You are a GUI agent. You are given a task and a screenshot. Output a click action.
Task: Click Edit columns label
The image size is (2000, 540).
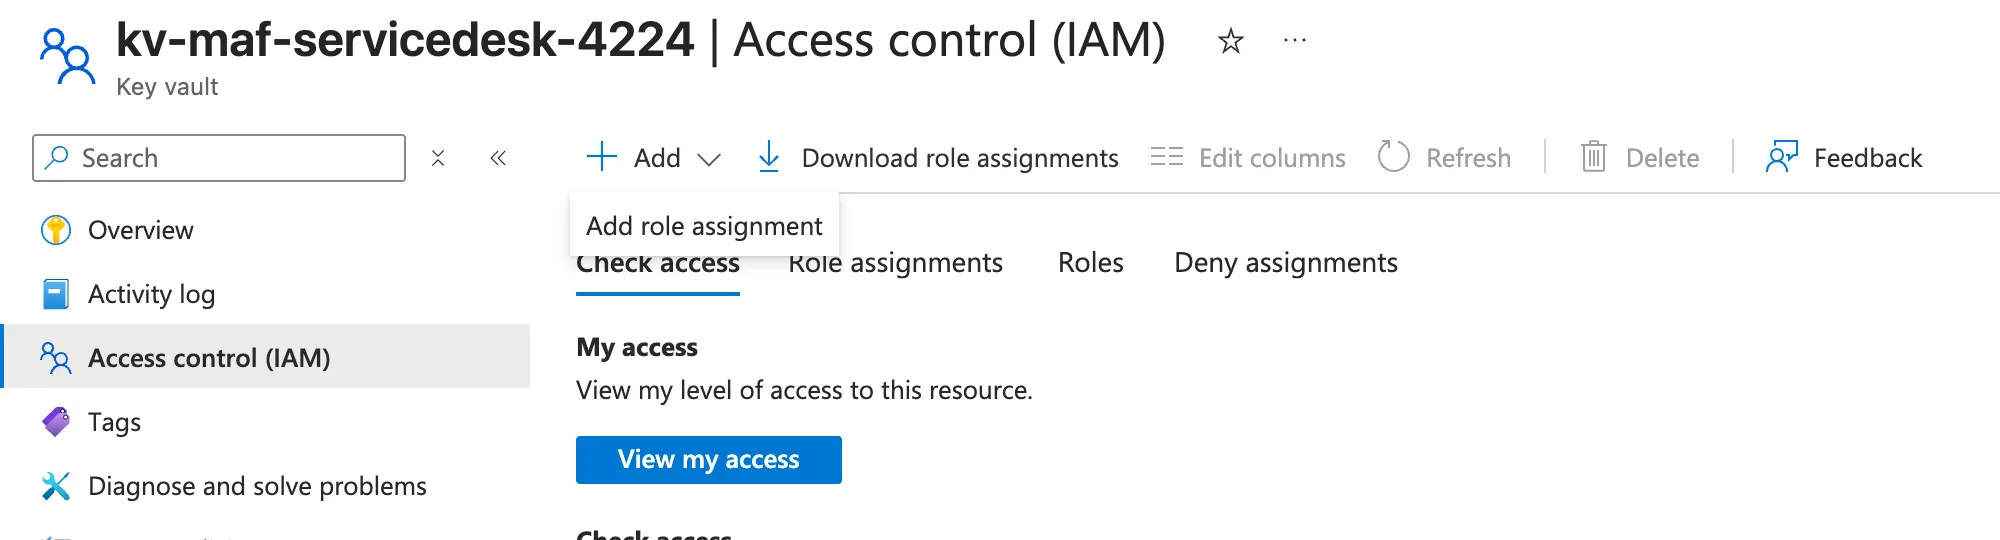[x=1272, y=158]
